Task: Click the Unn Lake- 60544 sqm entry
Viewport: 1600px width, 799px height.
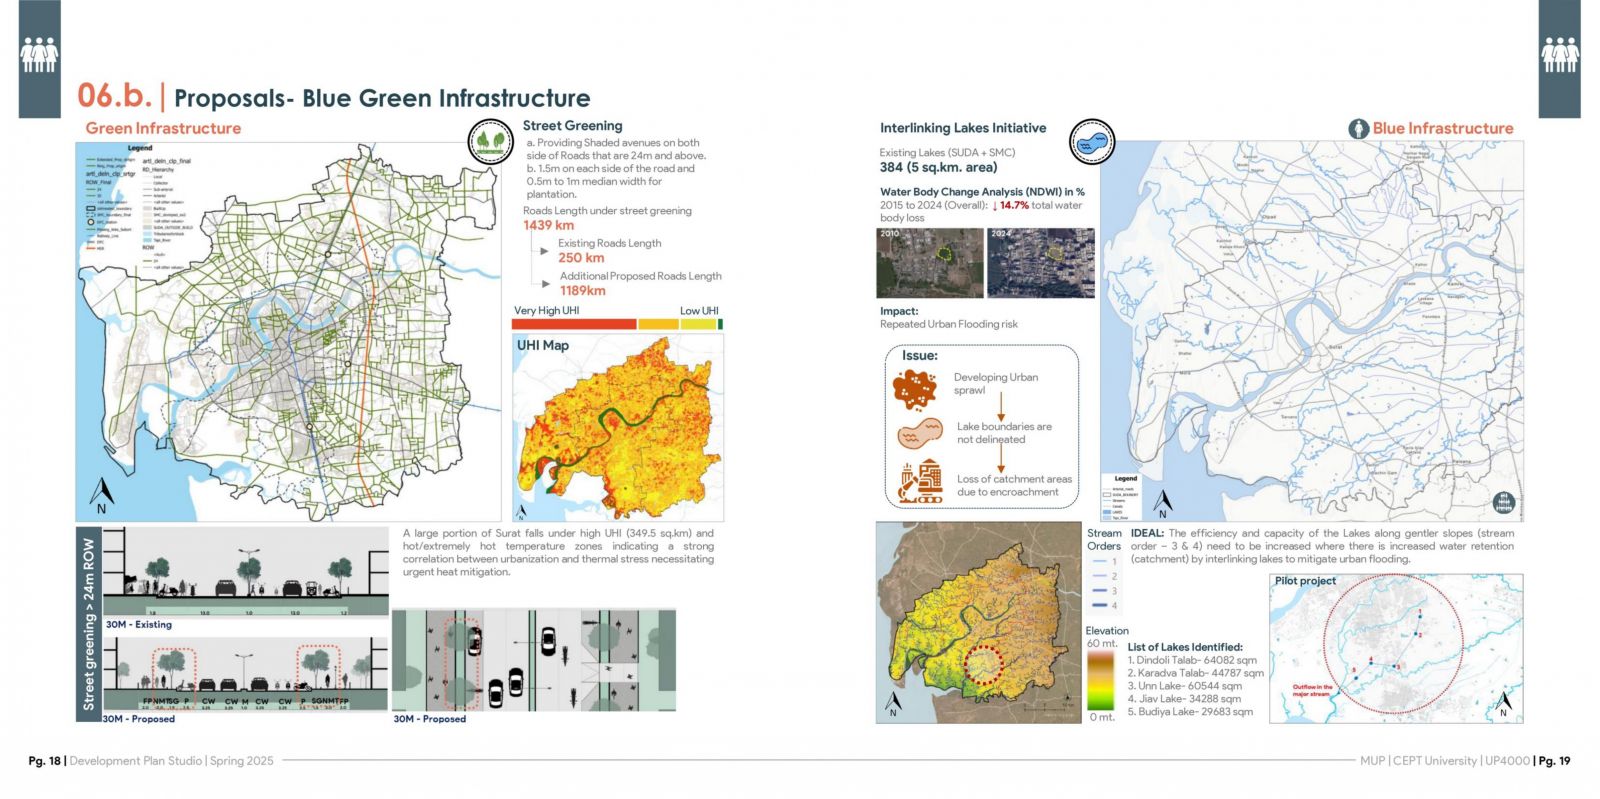Action: 1185,686
